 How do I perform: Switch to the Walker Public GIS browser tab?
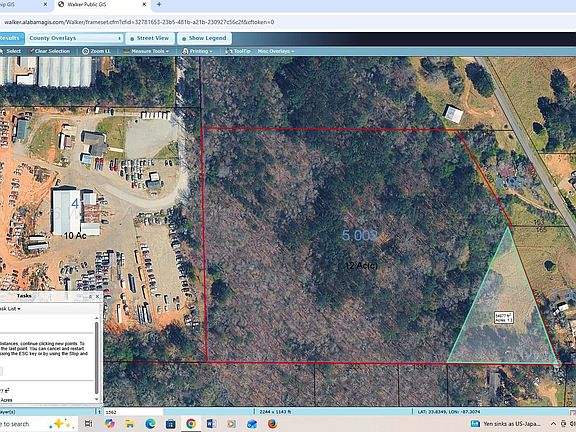pyautogui.click(x=99, y=4)
